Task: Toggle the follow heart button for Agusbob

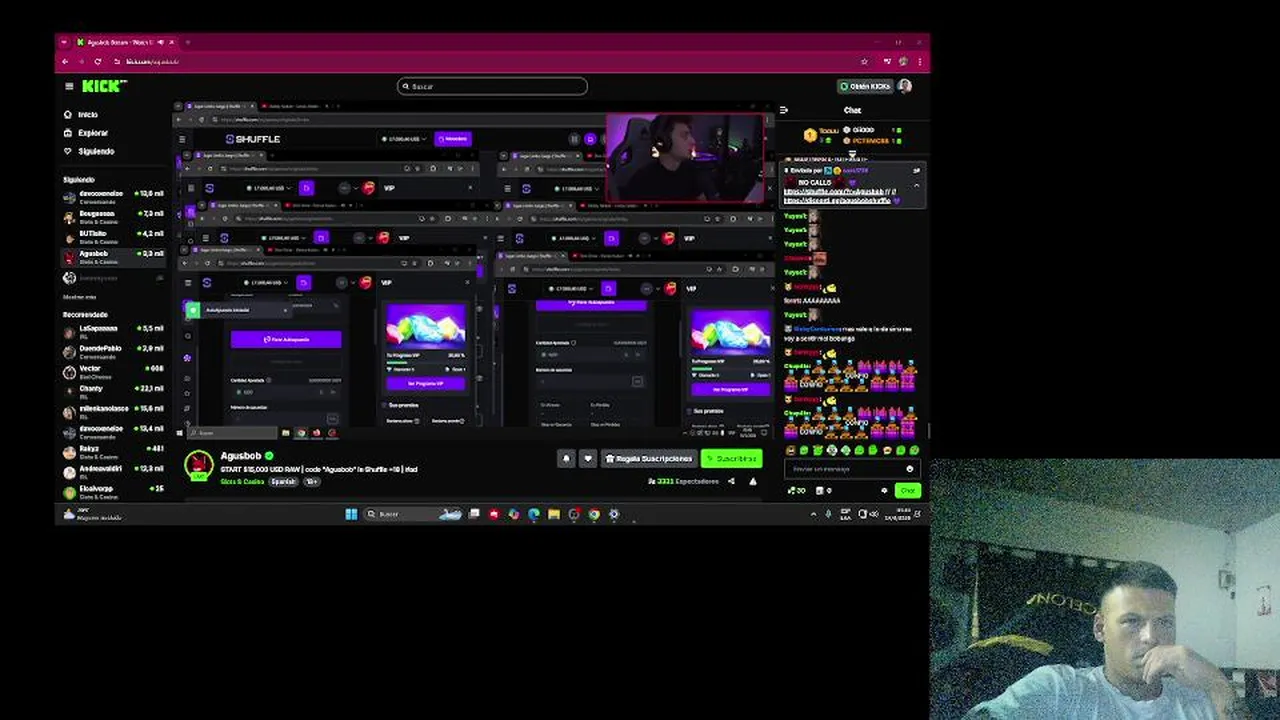Action: [587, 459]
